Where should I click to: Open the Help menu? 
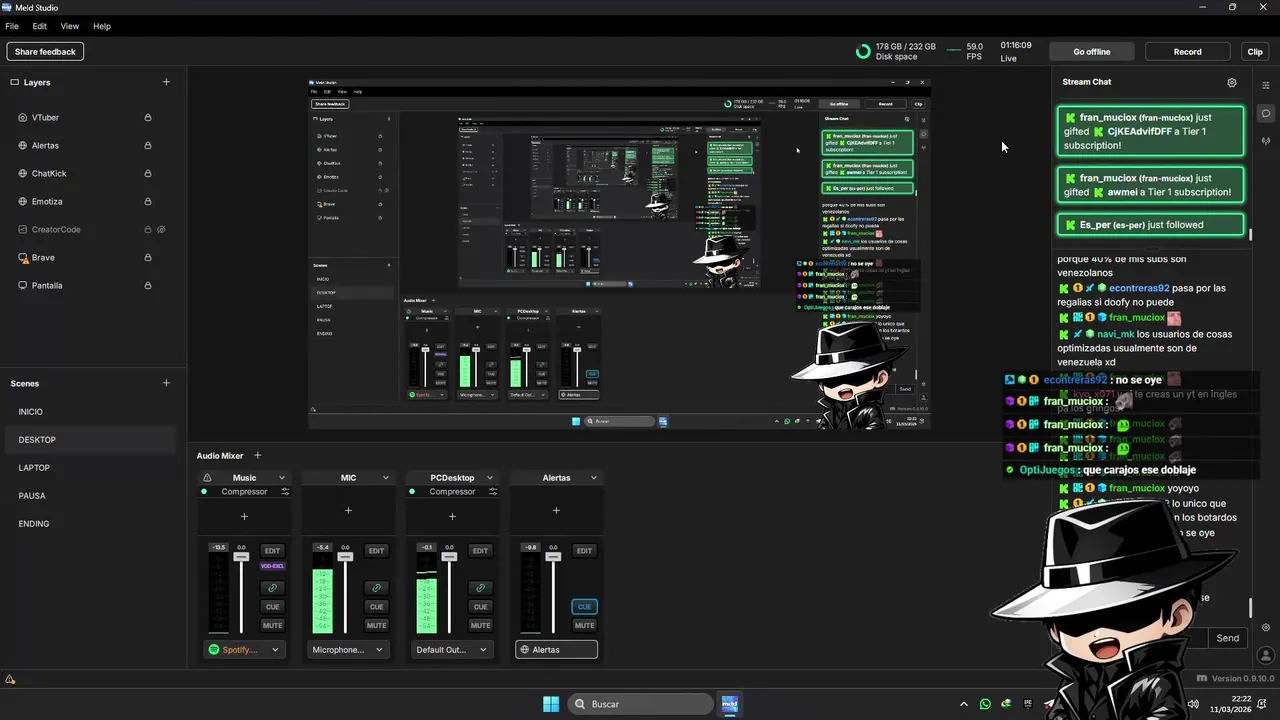(x=102, y=26)
